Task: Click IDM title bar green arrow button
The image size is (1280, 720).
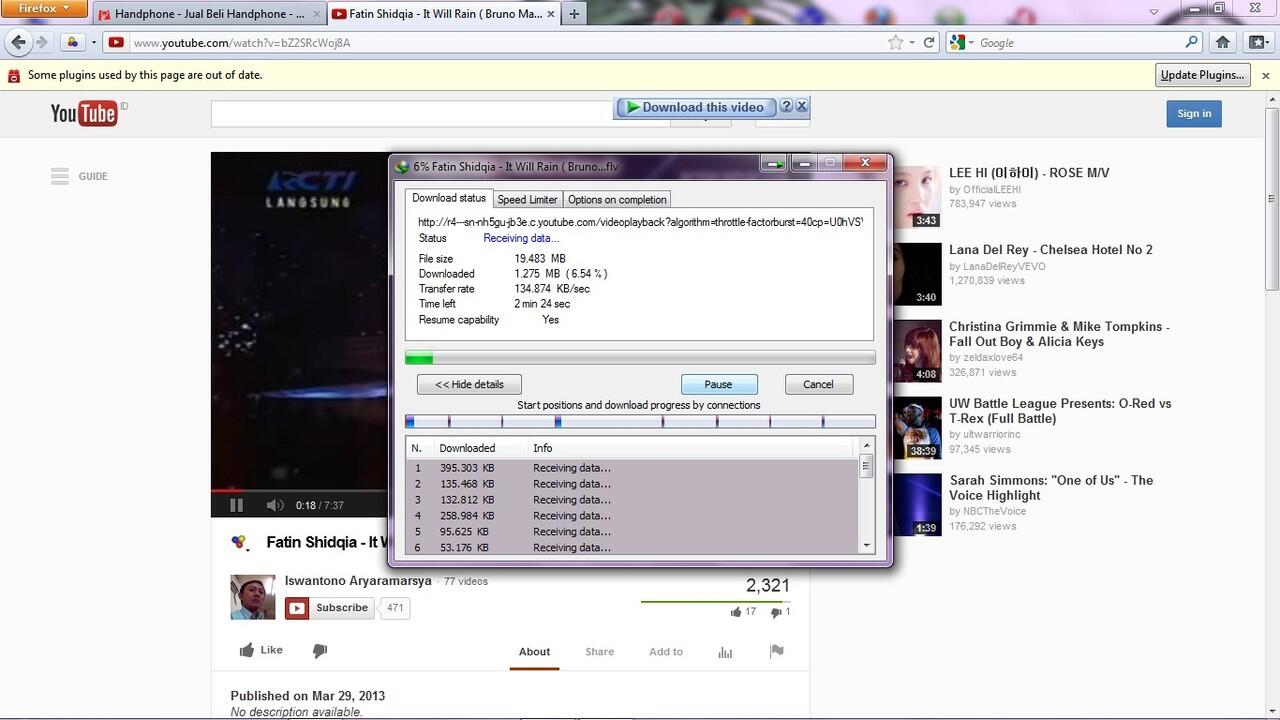Action: pos(774,163)
